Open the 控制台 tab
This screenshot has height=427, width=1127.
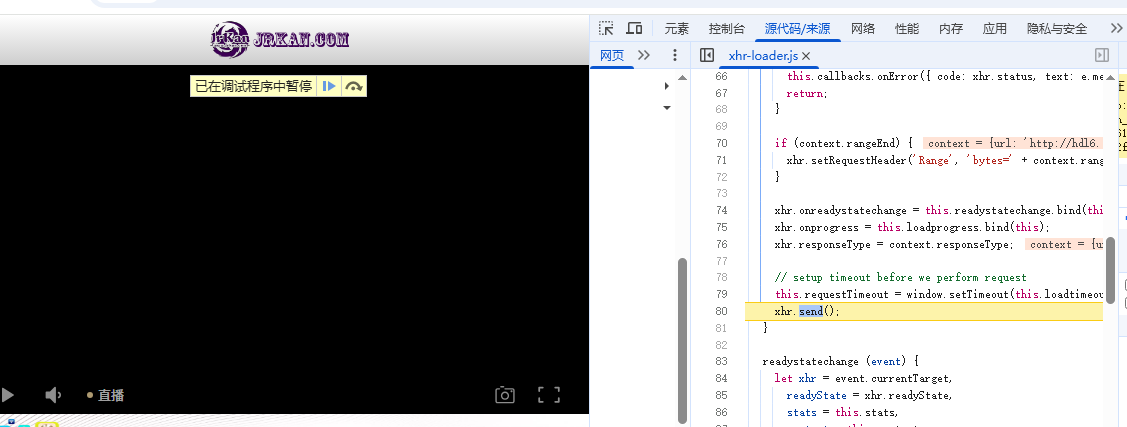click(726, 28)
